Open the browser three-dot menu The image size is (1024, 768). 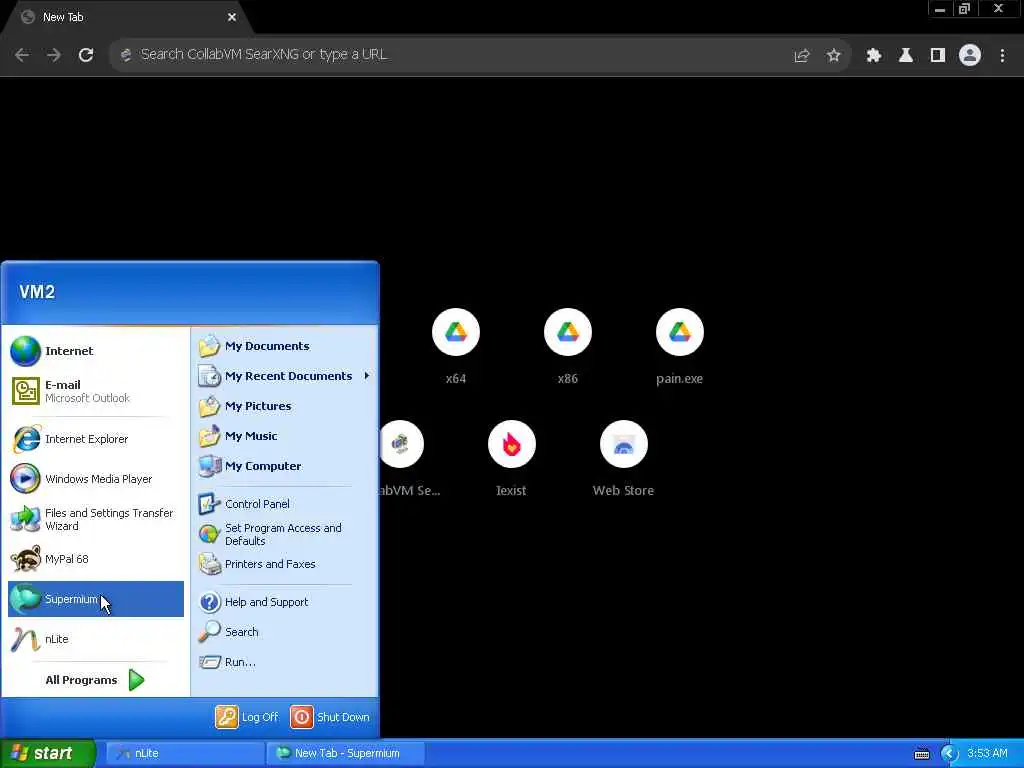[x=1002, y=56]
